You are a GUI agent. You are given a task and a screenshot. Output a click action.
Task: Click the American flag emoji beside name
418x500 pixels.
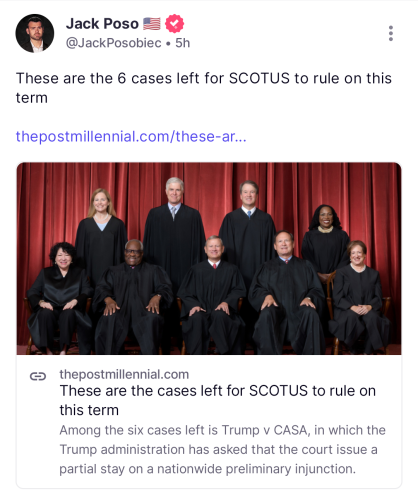[152, 24]
